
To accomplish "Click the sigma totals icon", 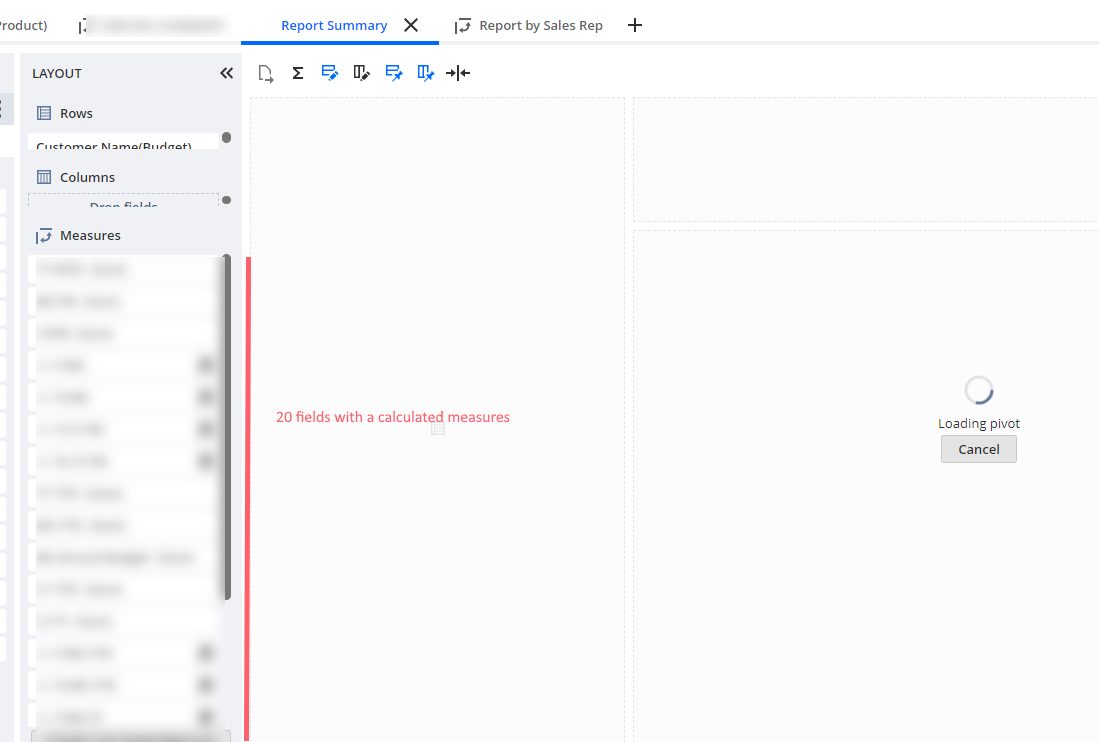I will pos(298,73).
